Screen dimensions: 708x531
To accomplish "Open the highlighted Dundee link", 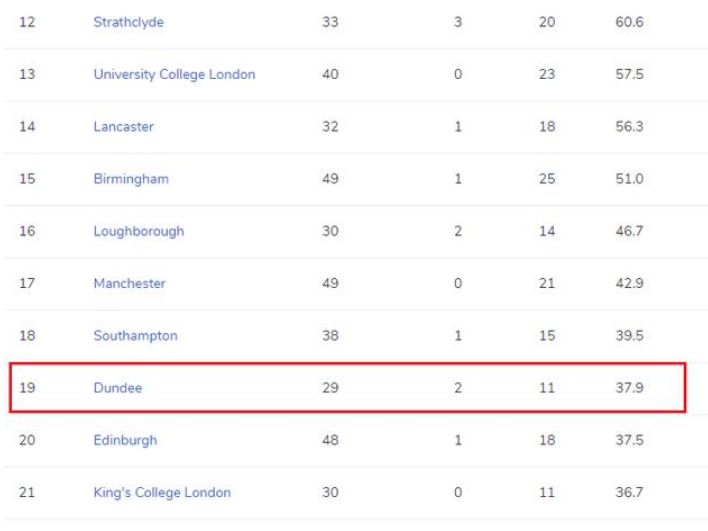I will [x=118, y=388].
